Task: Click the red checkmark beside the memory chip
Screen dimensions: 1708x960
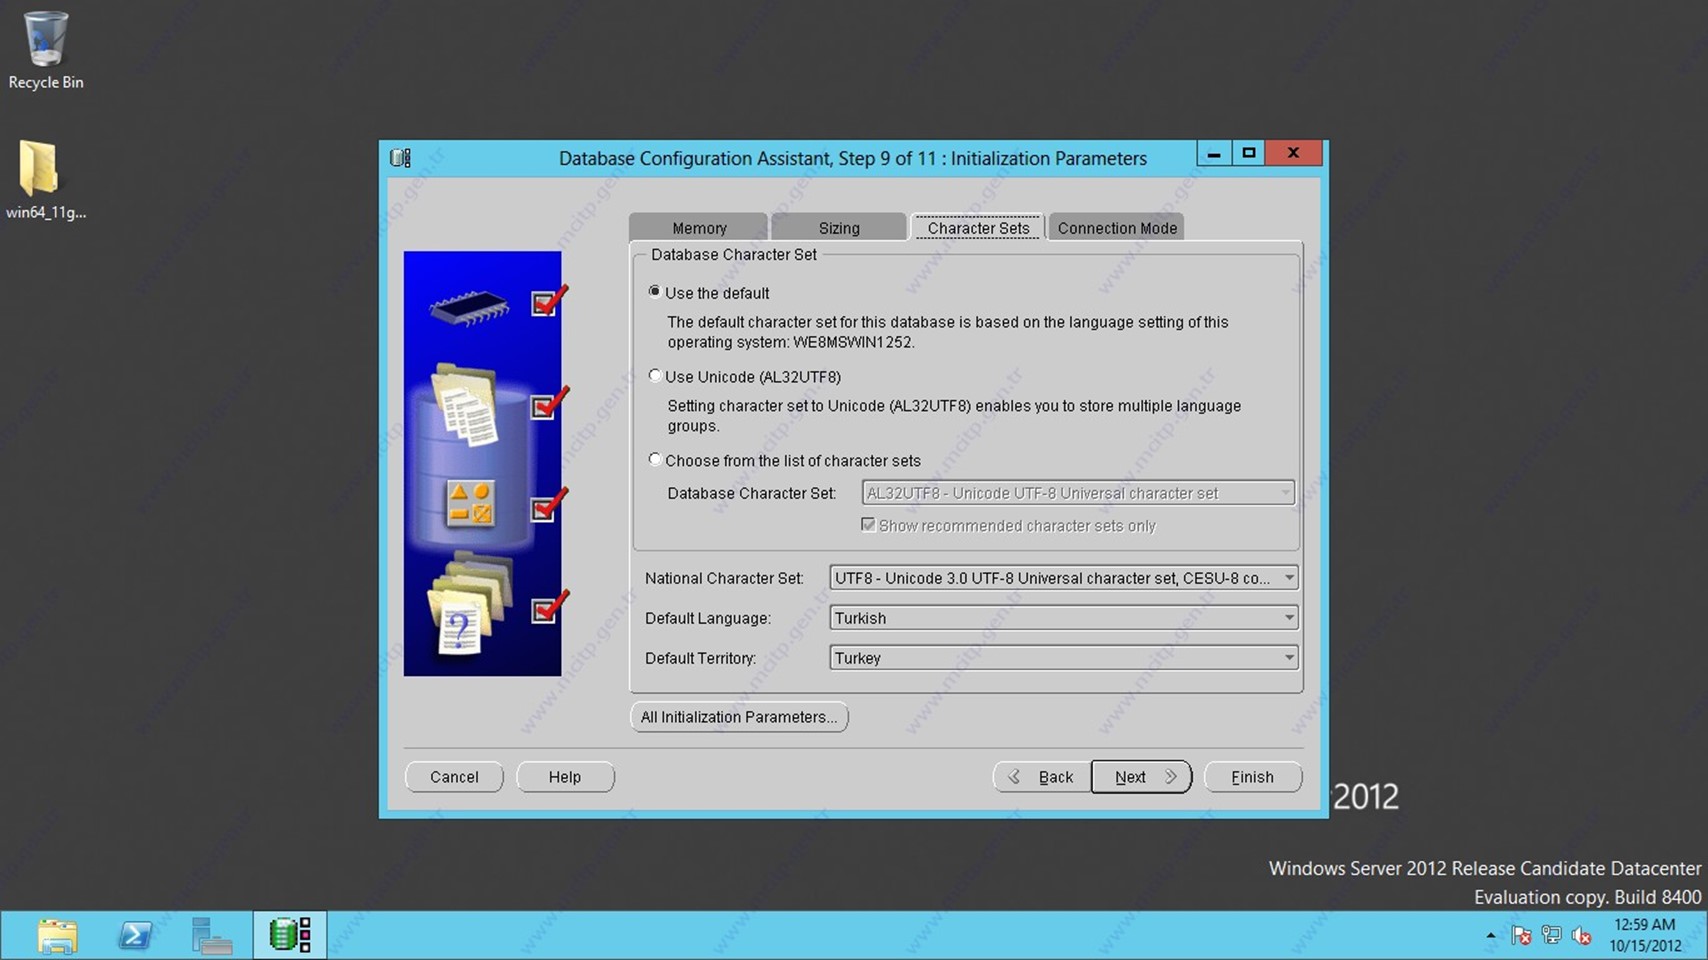Action: 549,301
